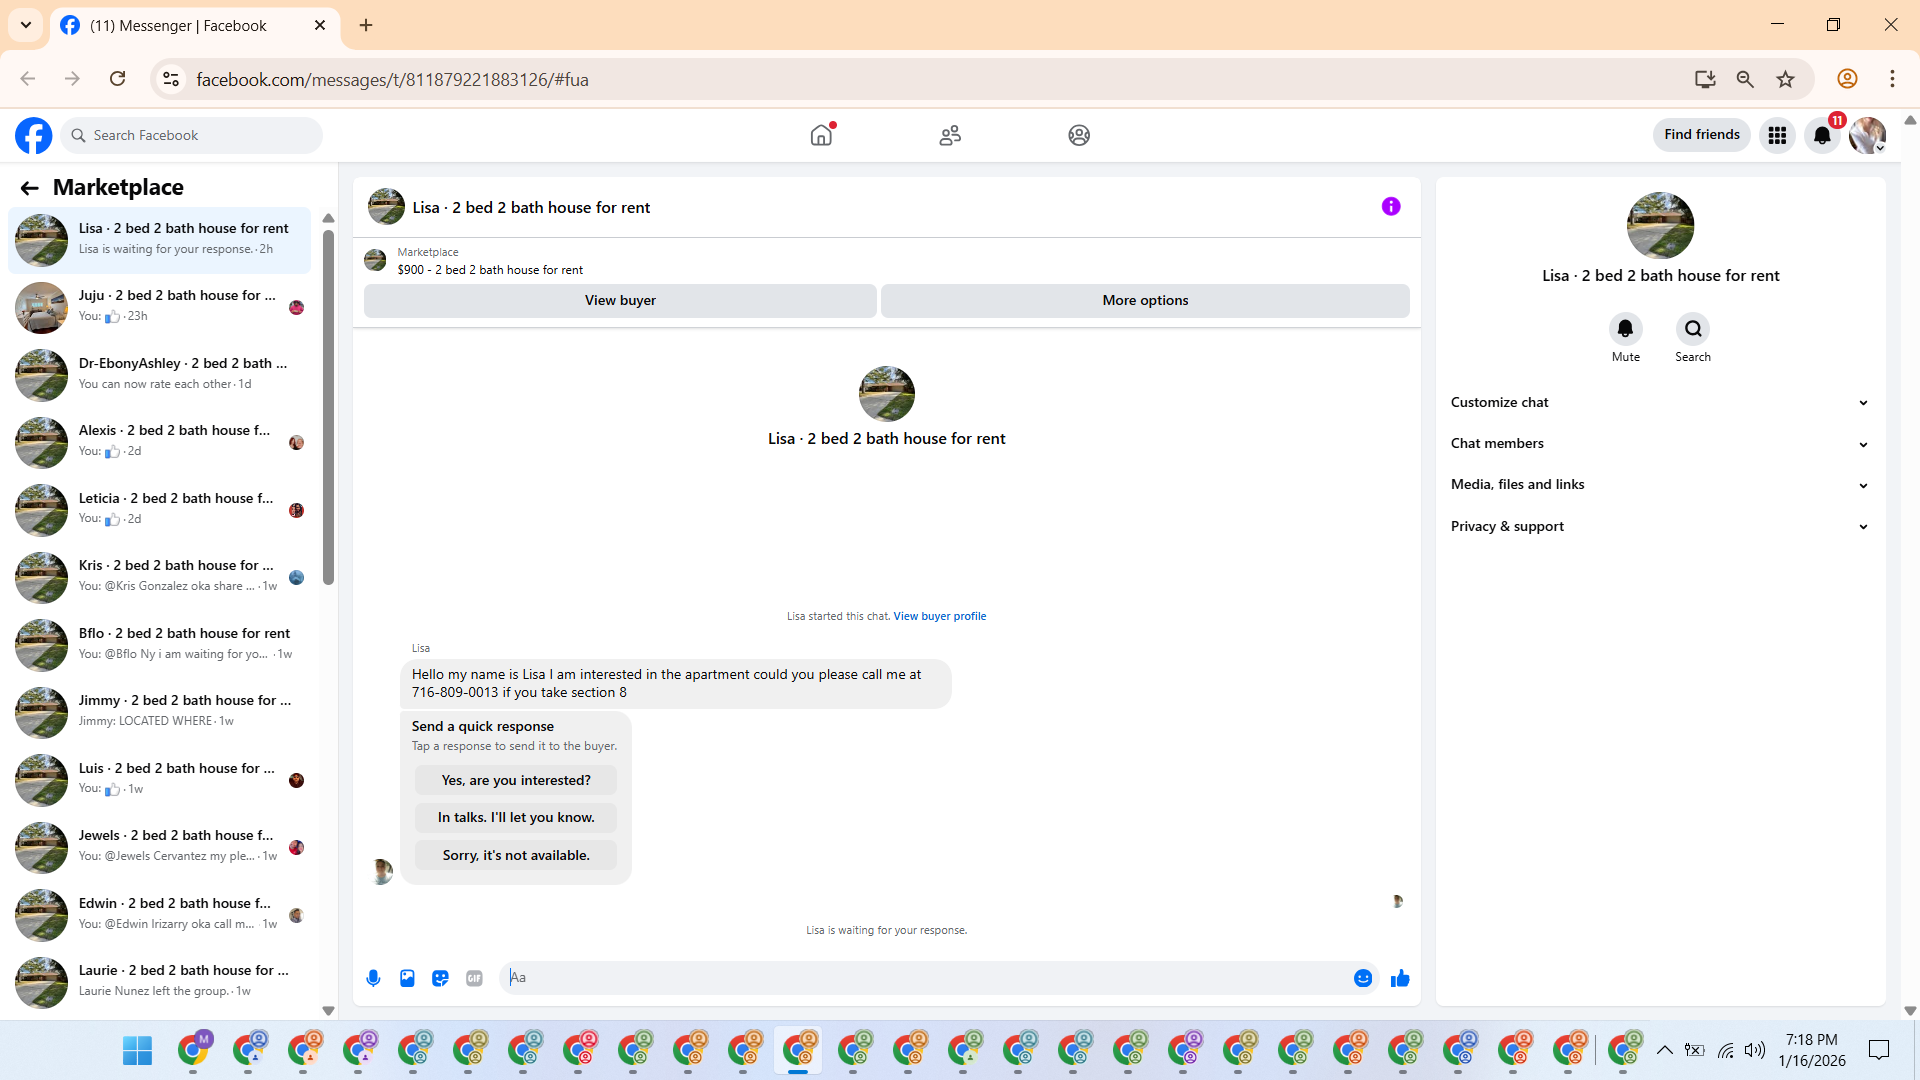Send the quick response "Sorry, it's not available."
Screen dimensions: 1920x1080
click(x=516, y=855)
